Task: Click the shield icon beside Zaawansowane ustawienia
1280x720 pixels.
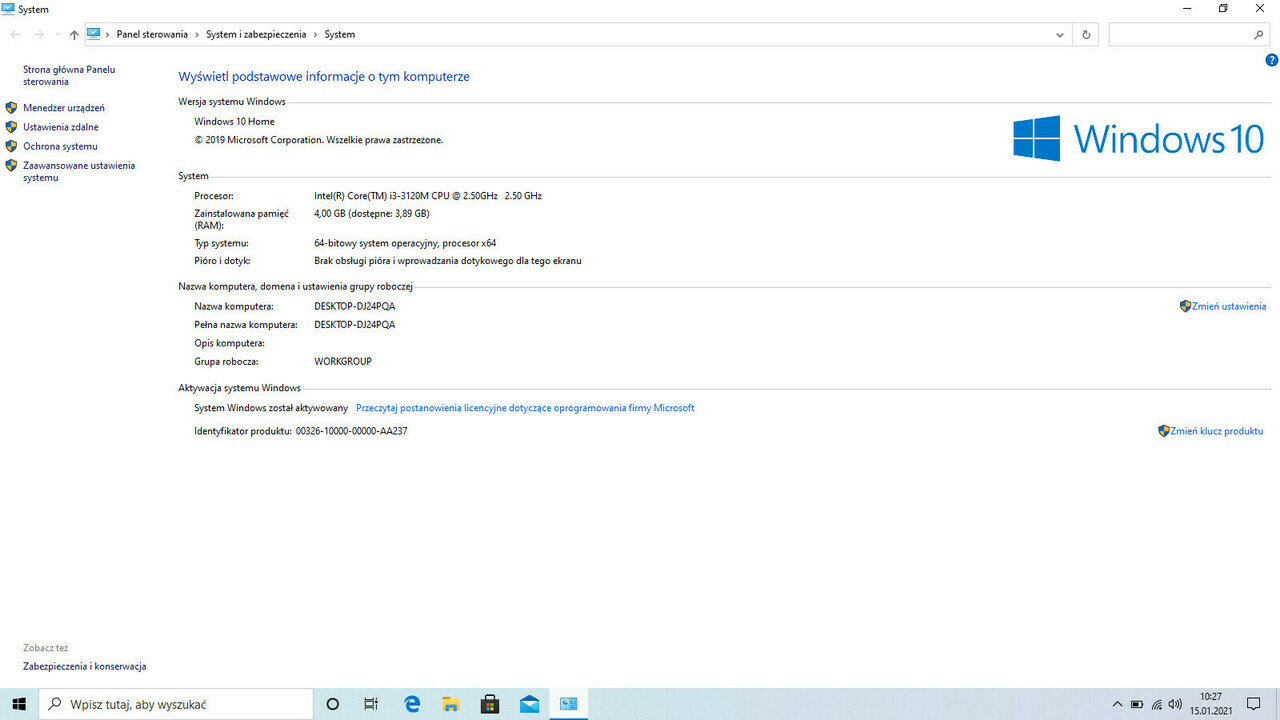Action: point(11,165)
